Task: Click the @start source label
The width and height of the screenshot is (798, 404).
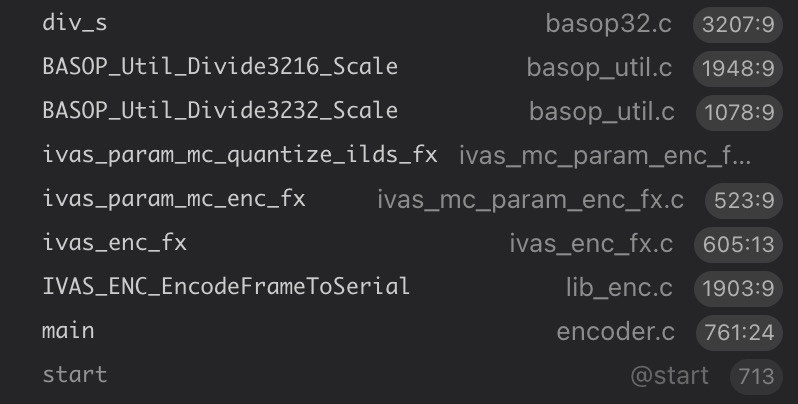Action: [x=669, y=376]
